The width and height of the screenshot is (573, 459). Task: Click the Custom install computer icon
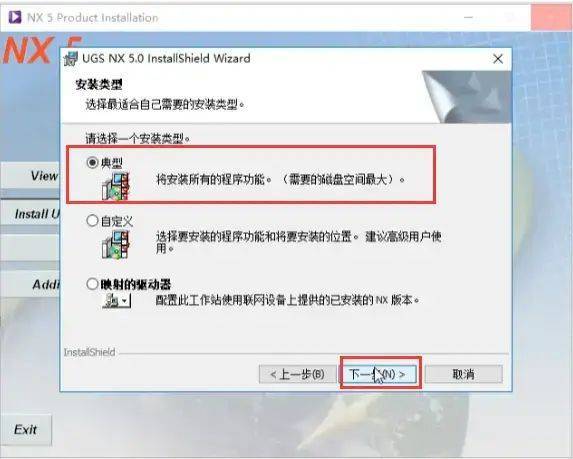click(x=116, y=245)
